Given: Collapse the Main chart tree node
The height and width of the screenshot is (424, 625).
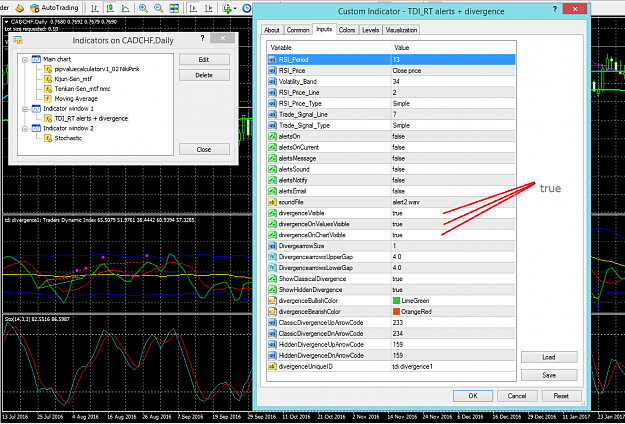Looking at the screenshot, I should tap(25, 60).
